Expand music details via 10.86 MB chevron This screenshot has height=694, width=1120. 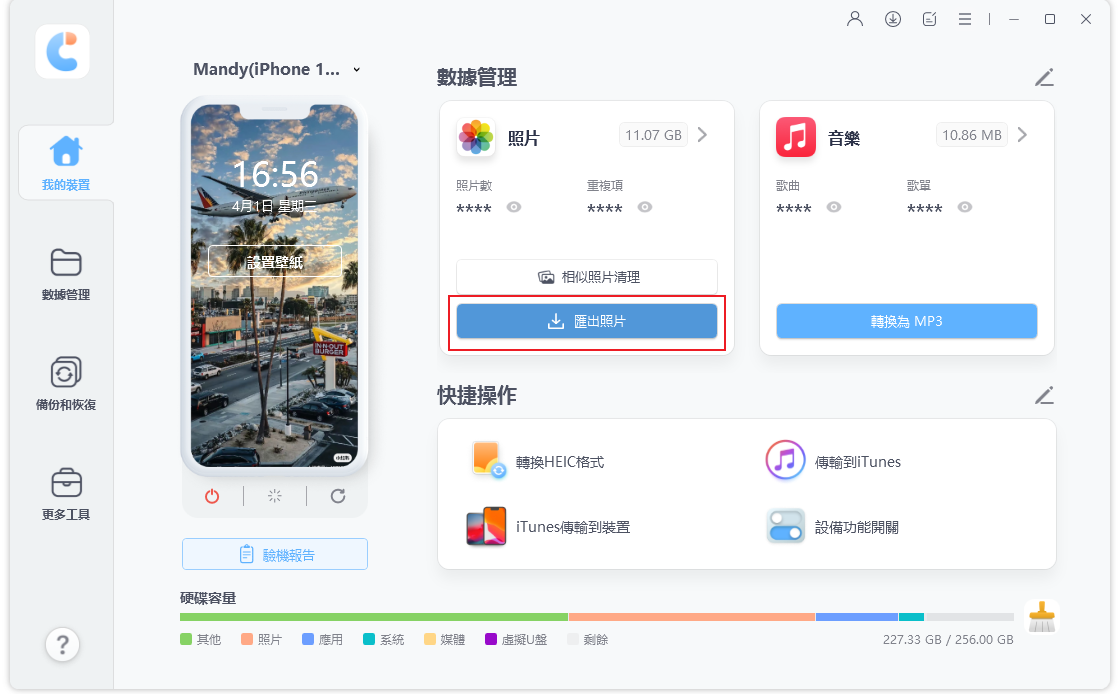click(x=1020, y=133)
